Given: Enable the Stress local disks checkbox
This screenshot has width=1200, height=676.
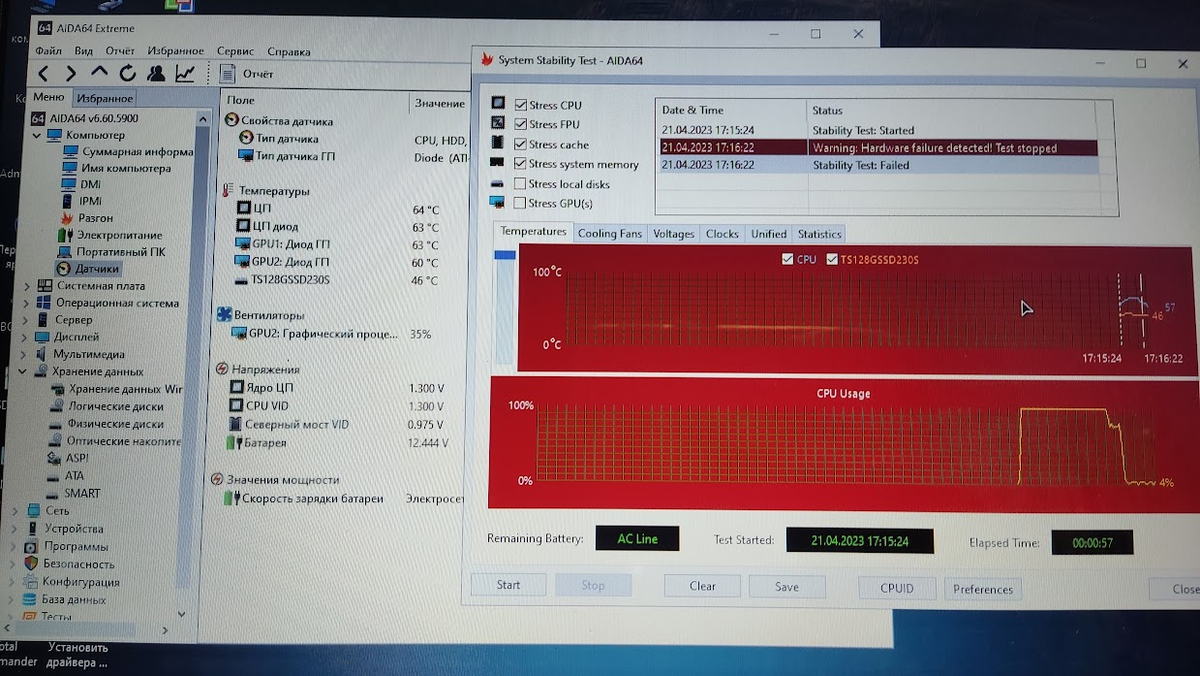Looking at the screenshot, I should 520,184.
